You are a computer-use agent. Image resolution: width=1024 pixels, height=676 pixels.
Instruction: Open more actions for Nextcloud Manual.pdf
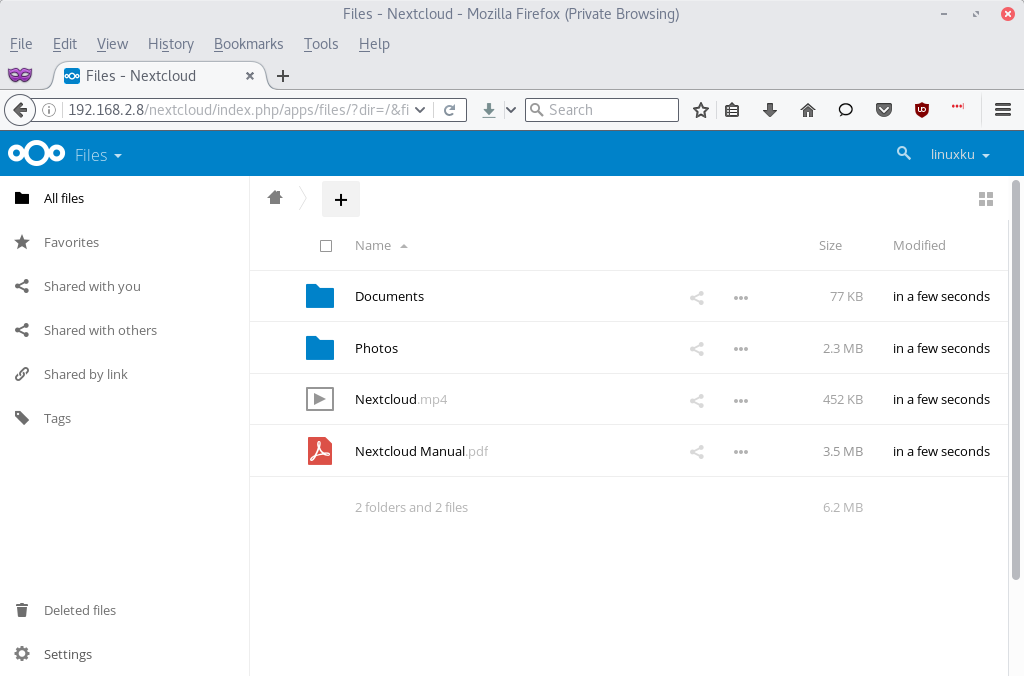[741, 452]
